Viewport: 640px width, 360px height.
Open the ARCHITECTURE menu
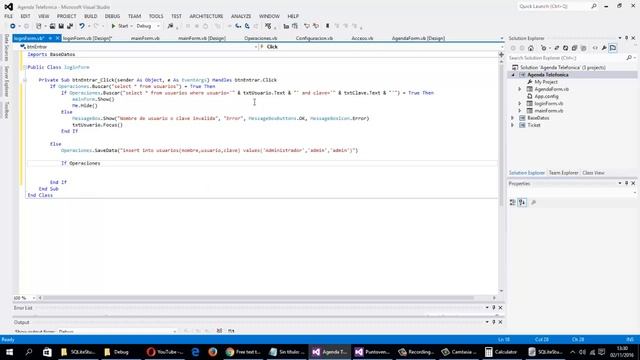(206, 16)
